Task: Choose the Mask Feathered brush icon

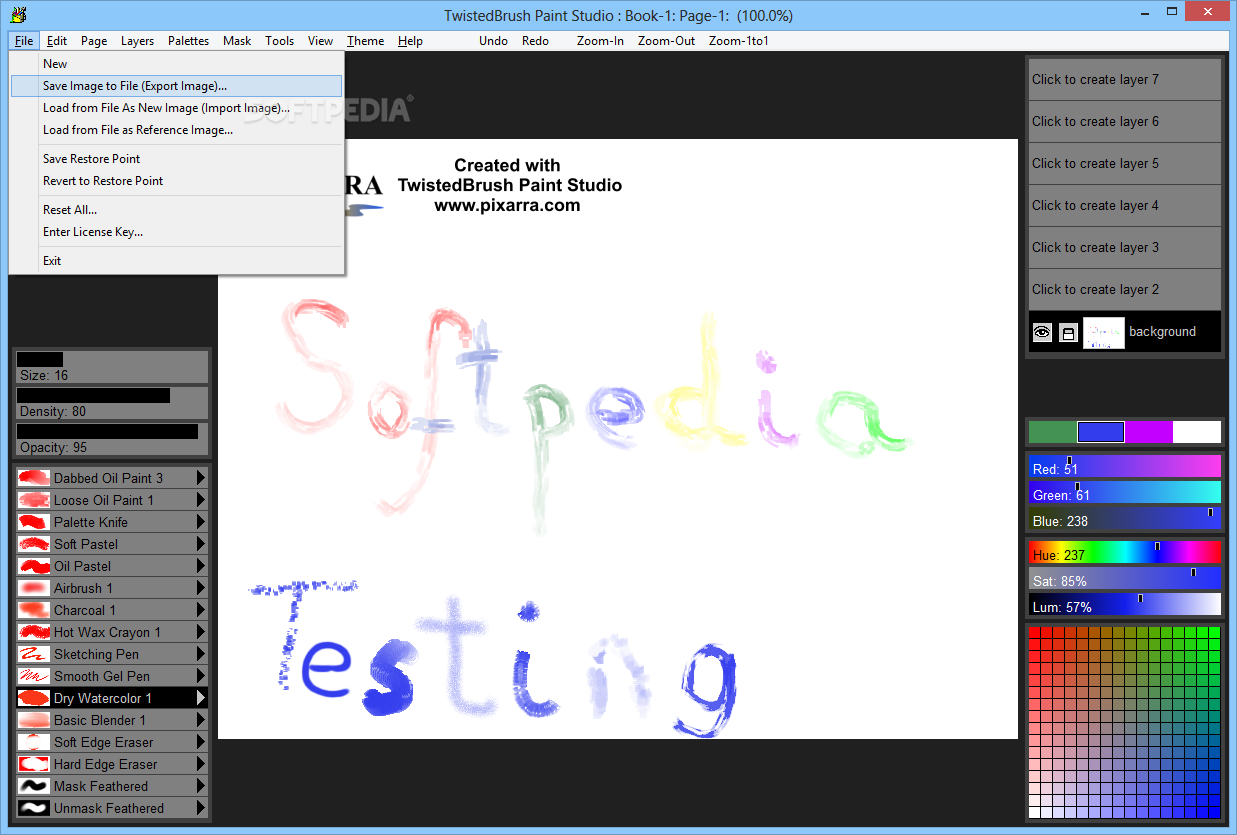Action: point(34,786)
